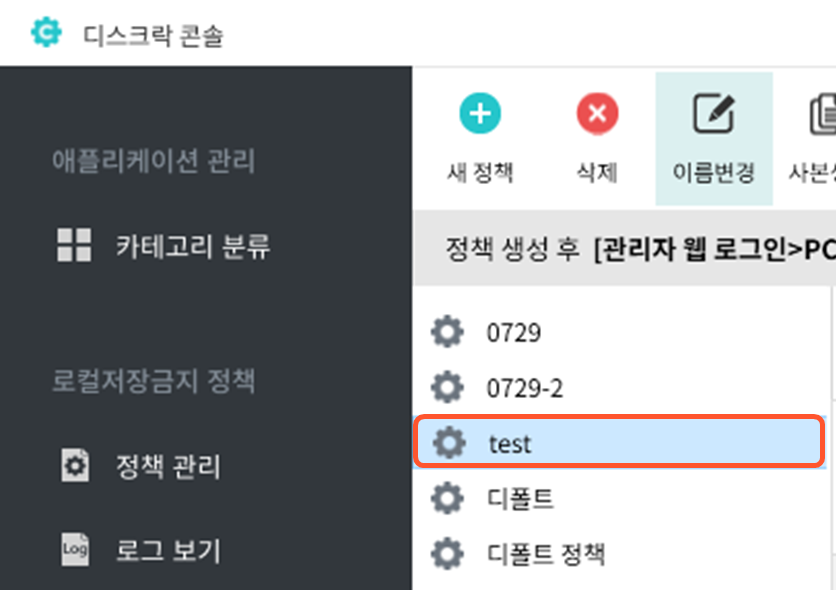Click the Log file icon in sidebar
This screenshot has height=590, width=836.
pos(75,549)
